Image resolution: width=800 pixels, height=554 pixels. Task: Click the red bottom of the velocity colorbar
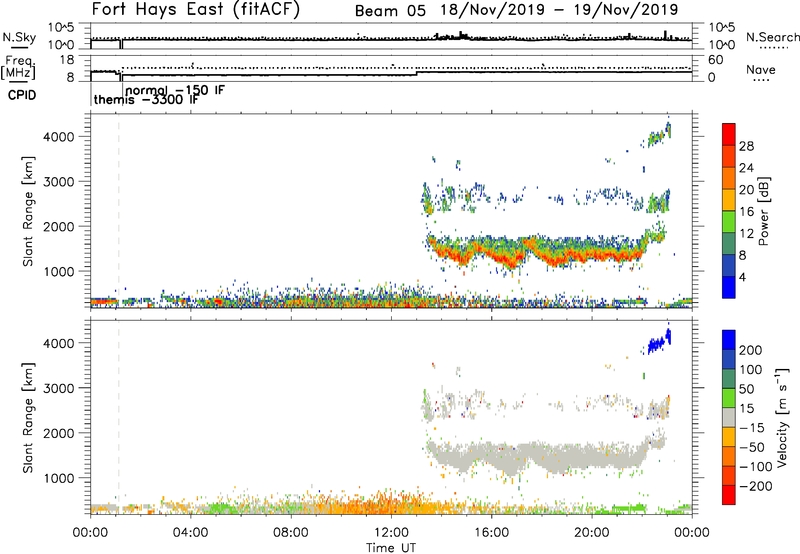(x=729, y=495)
